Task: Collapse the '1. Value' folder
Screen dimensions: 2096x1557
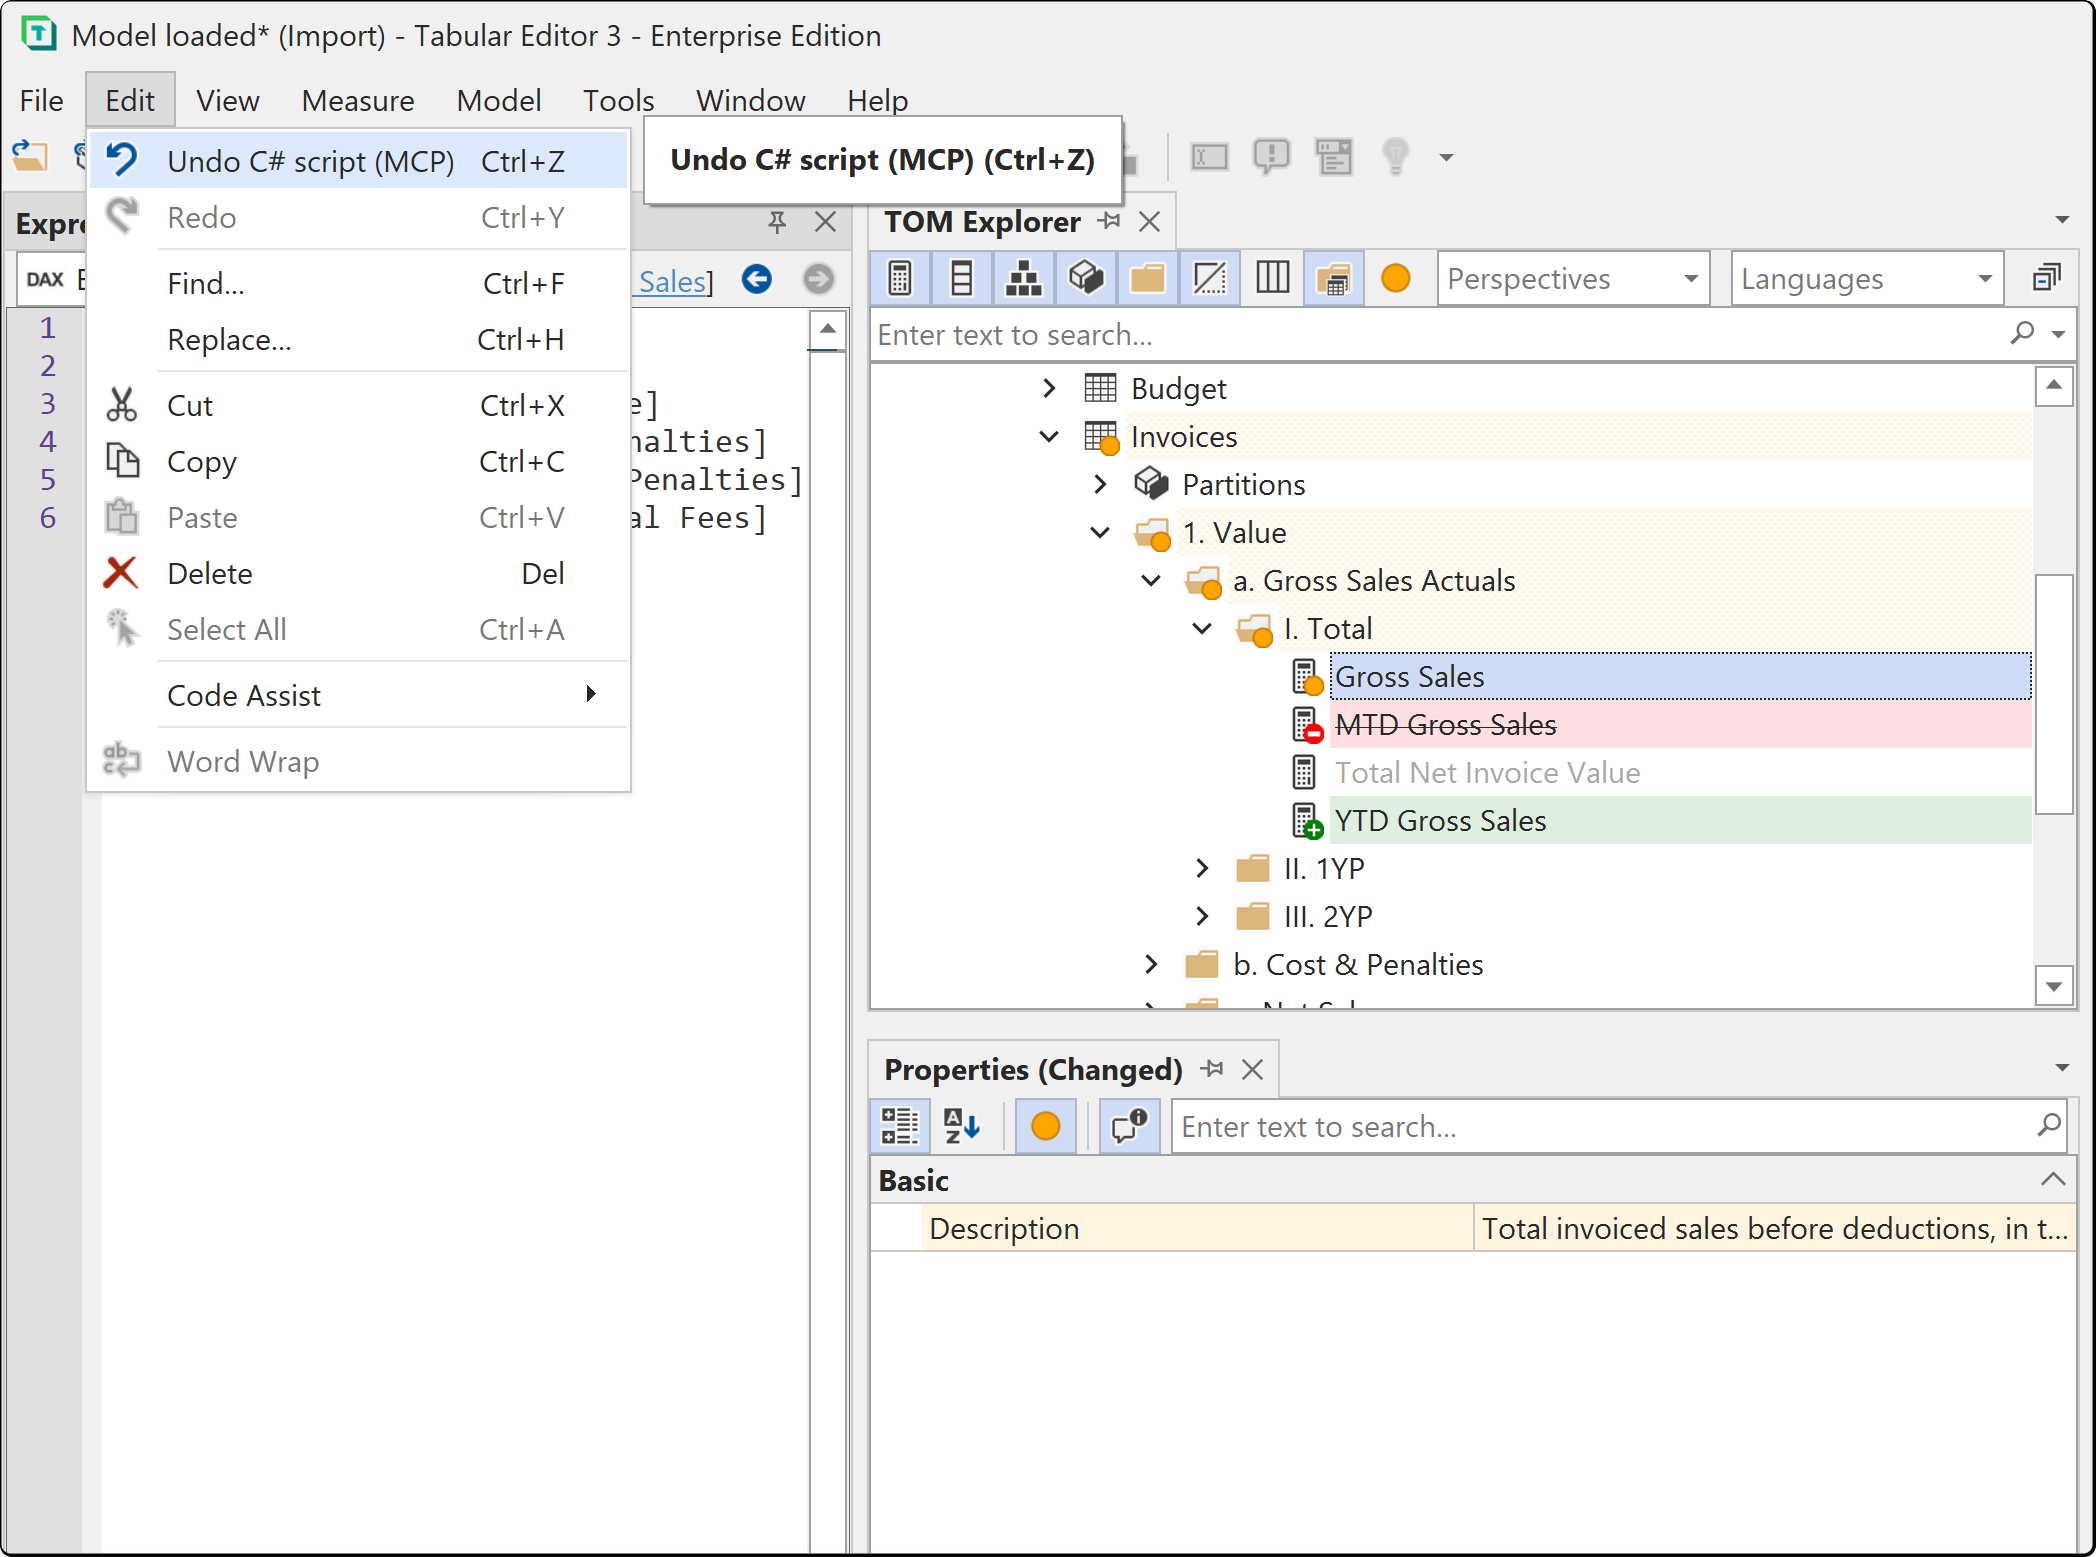Action: [x=1101, y=532]
